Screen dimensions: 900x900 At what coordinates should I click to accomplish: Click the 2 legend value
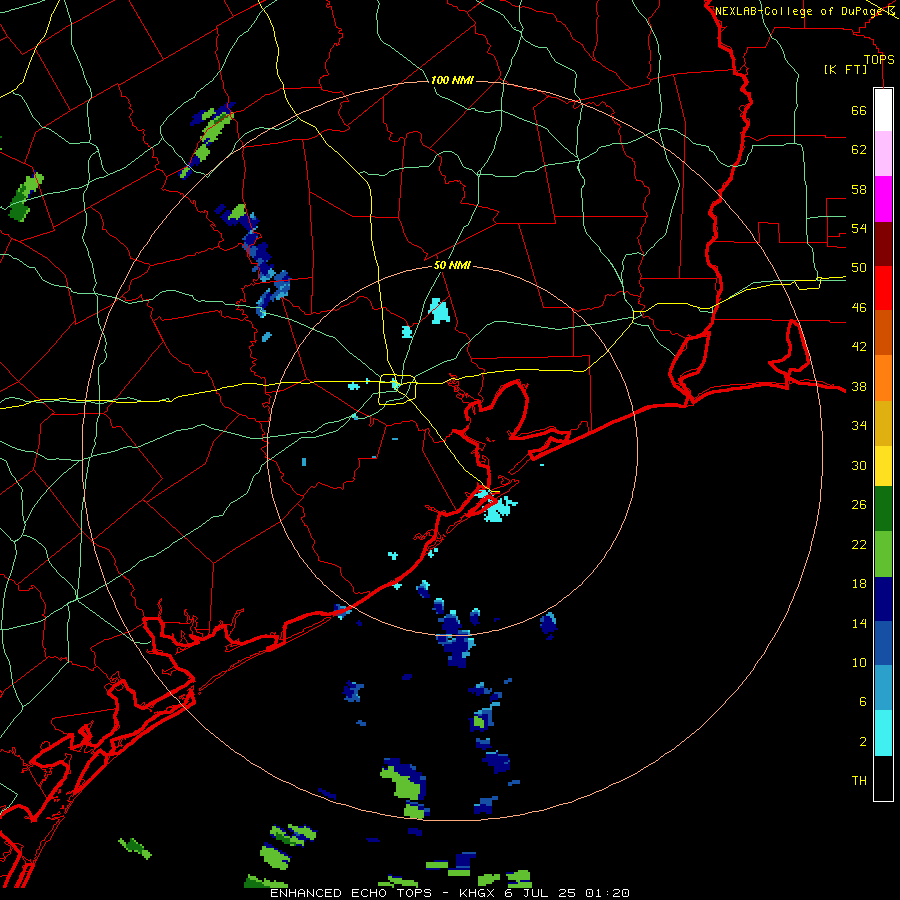(863, 742)
